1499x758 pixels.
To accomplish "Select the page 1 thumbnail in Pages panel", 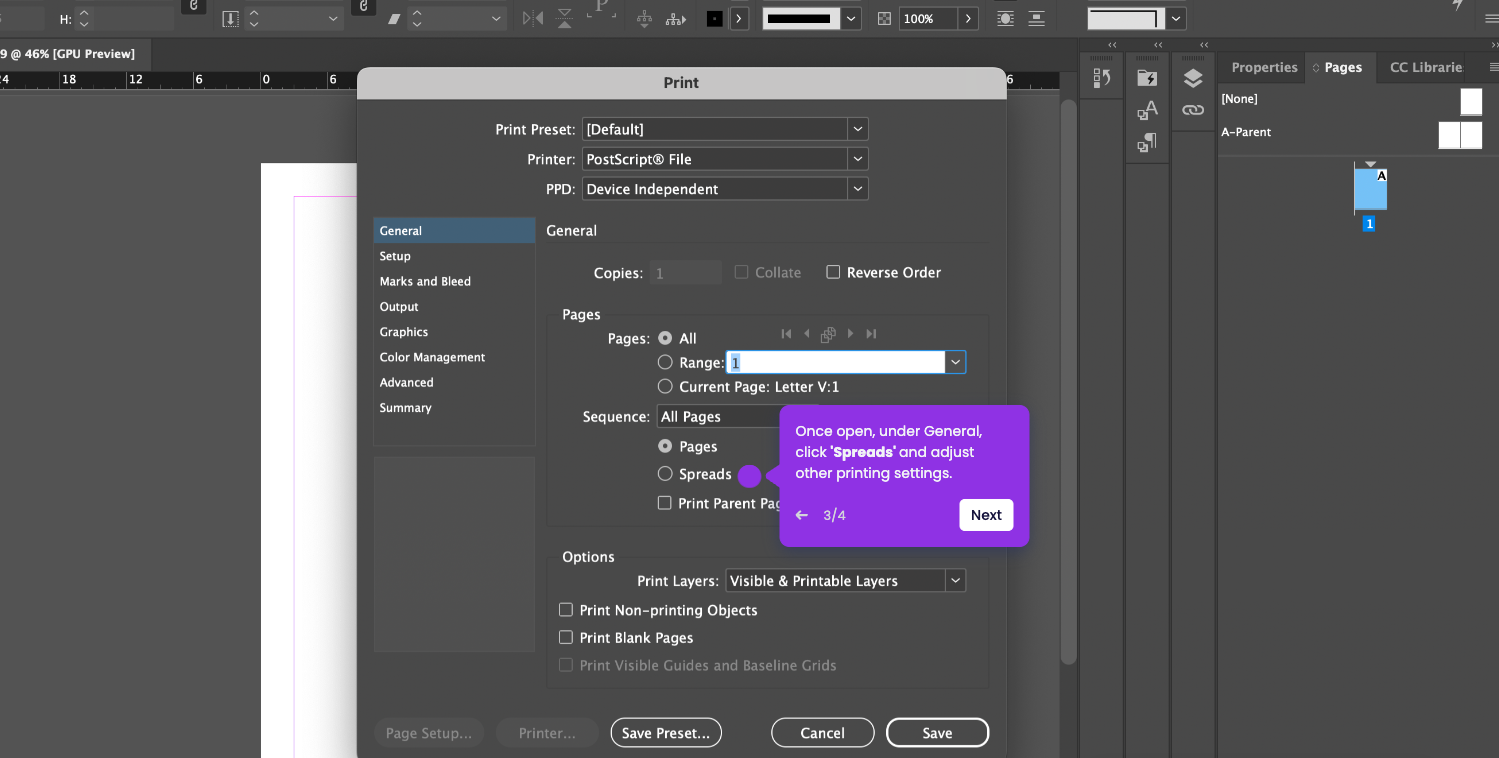I will tap(1370, 190).
